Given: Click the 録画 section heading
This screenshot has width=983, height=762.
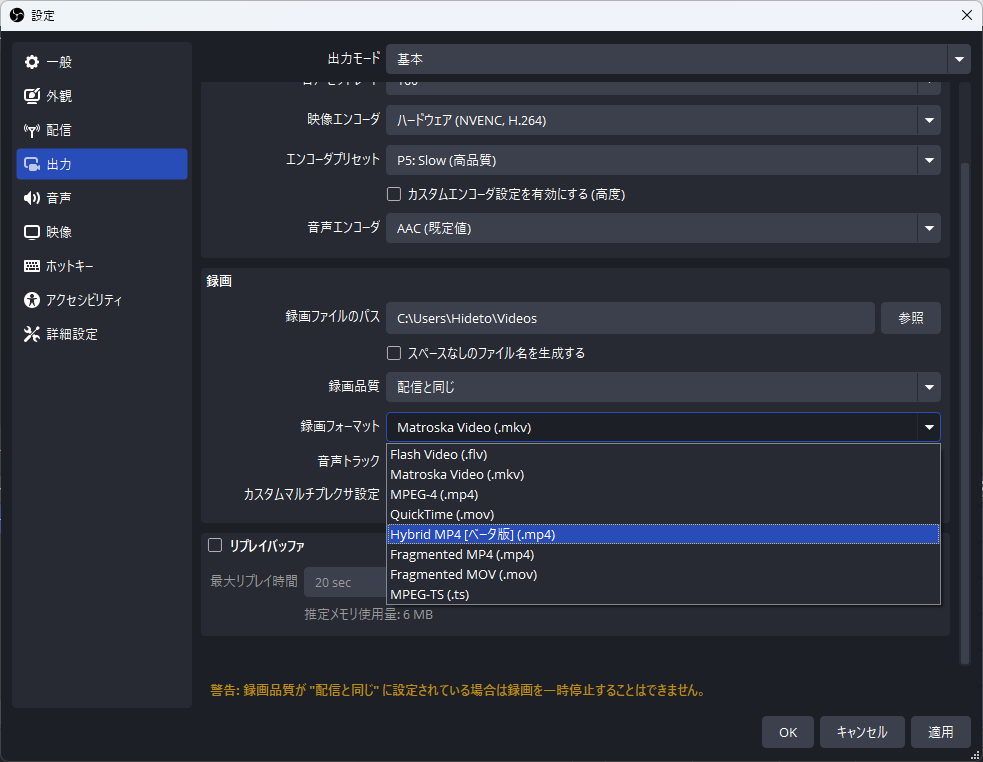Looking at the screenshot, I should (x=219, y=281).
